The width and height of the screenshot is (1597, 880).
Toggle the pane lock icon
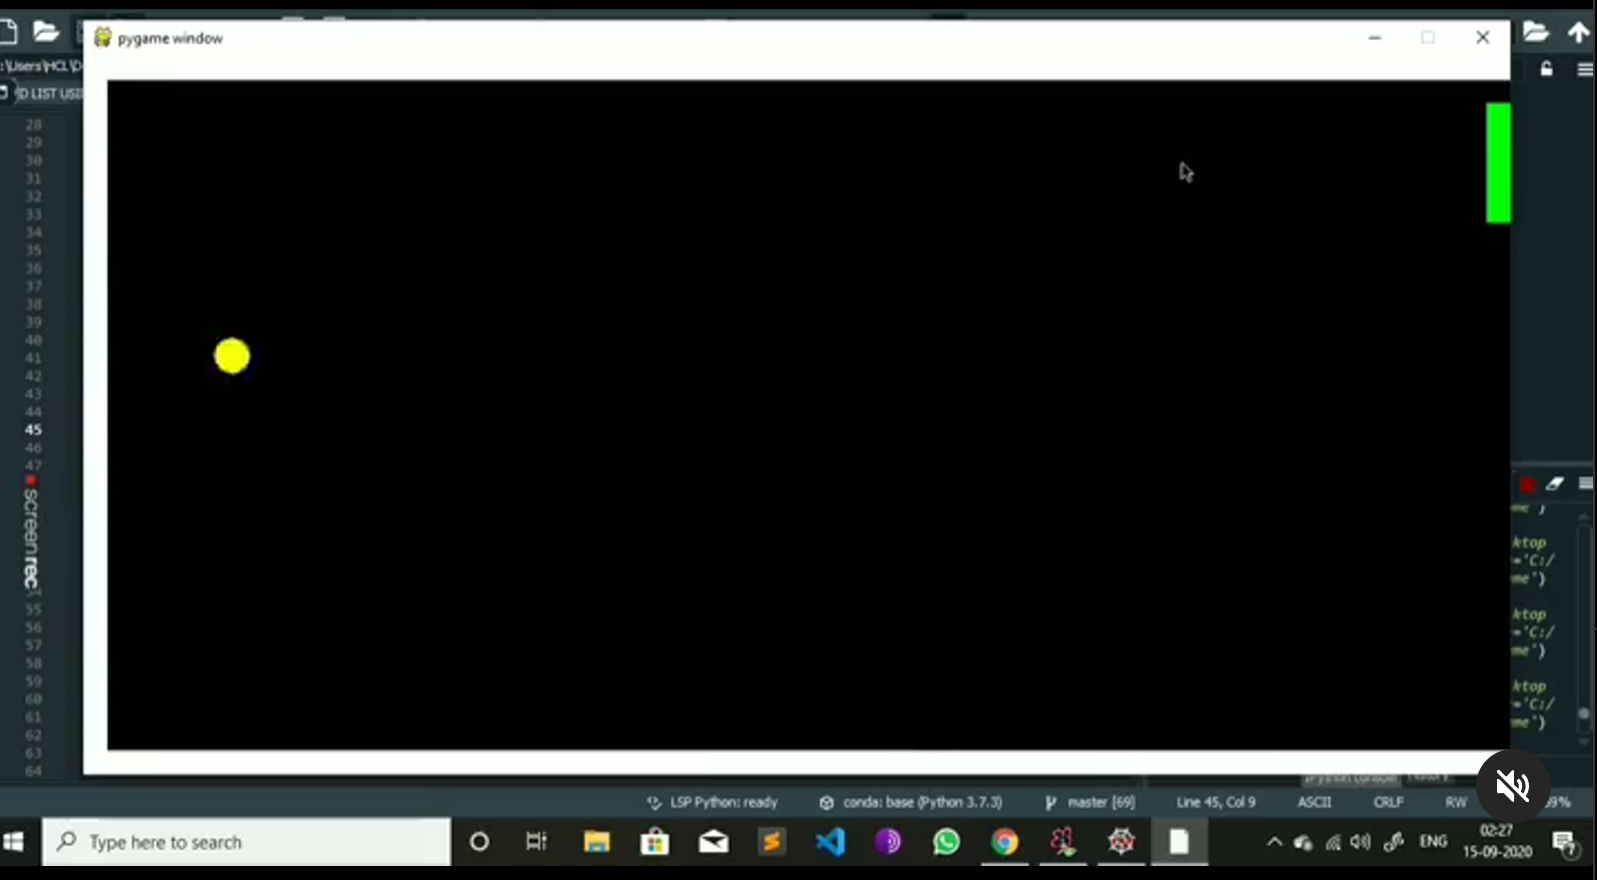[x=1547, y=69]
